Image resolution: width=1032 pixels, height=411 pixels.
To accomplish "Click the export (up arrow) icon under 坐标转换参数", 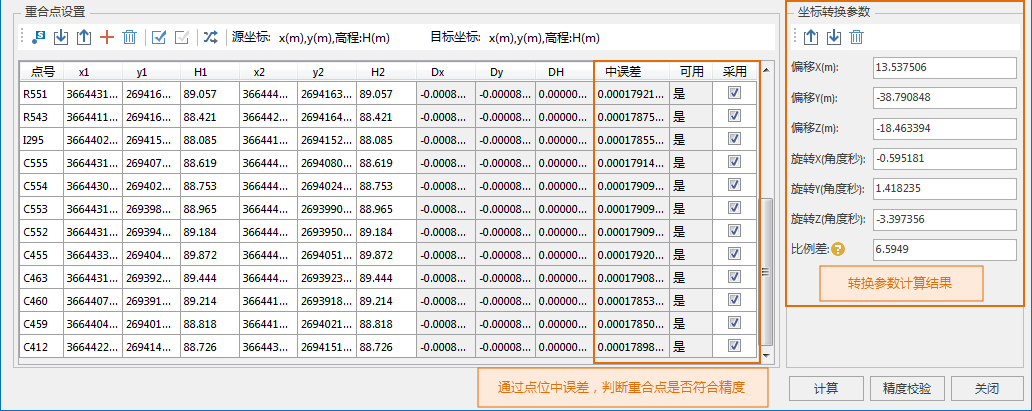I will pyautogui.click(x=810, y=37).
